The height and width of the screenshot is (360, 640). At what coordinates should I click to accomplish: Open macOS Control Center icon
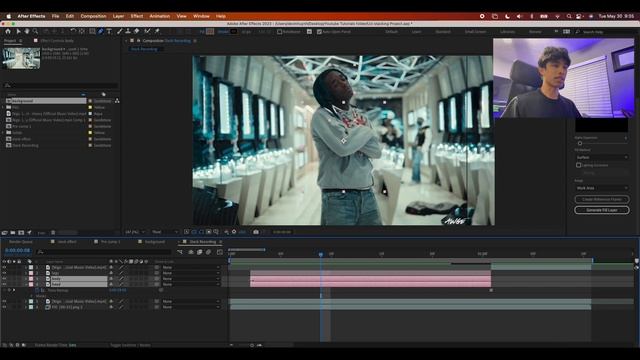579,16
